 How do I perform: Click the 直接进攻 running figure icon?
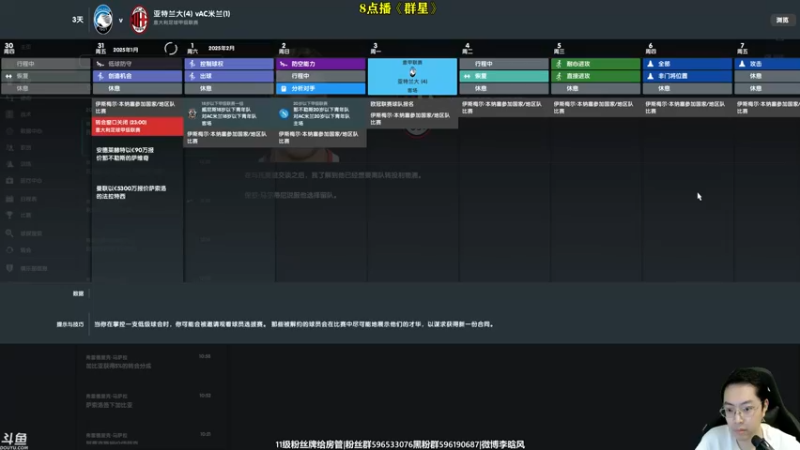[x=559, y=76]
